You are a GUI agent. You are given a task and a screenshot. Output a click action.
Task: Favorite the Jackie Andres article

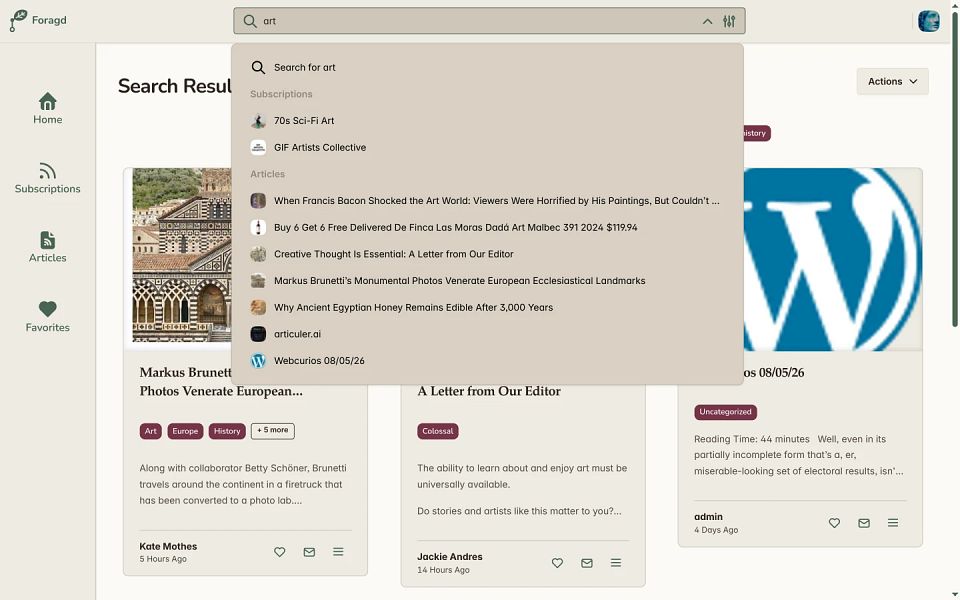tap(557, 563)
